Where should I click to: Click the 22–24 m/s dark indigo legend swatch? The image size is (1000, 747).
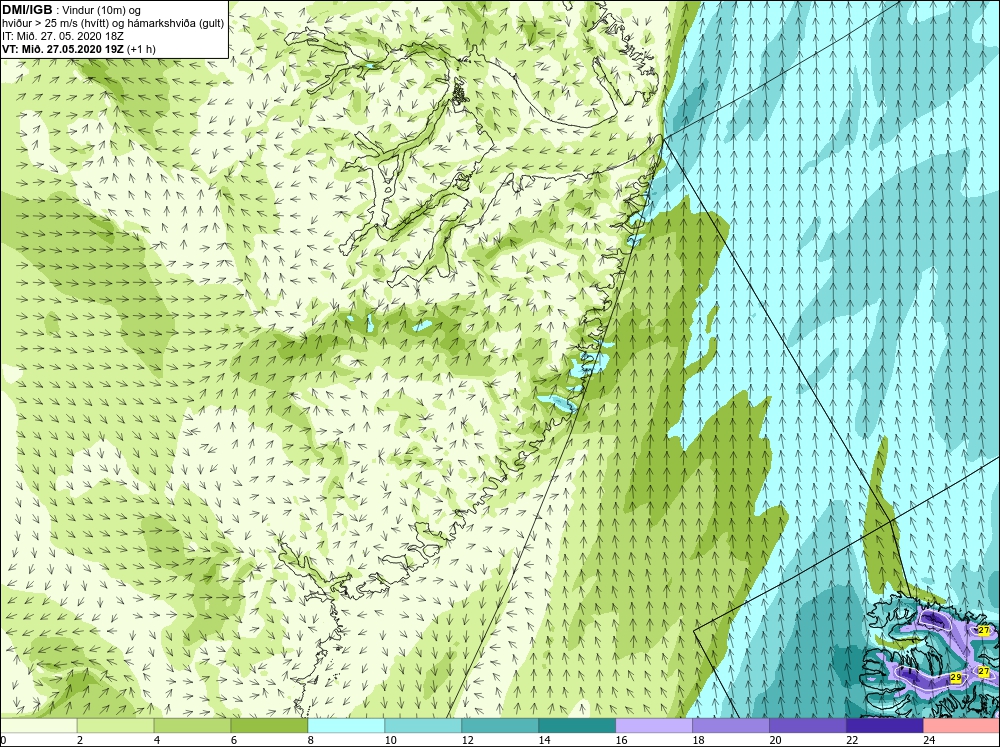point(885,725)
